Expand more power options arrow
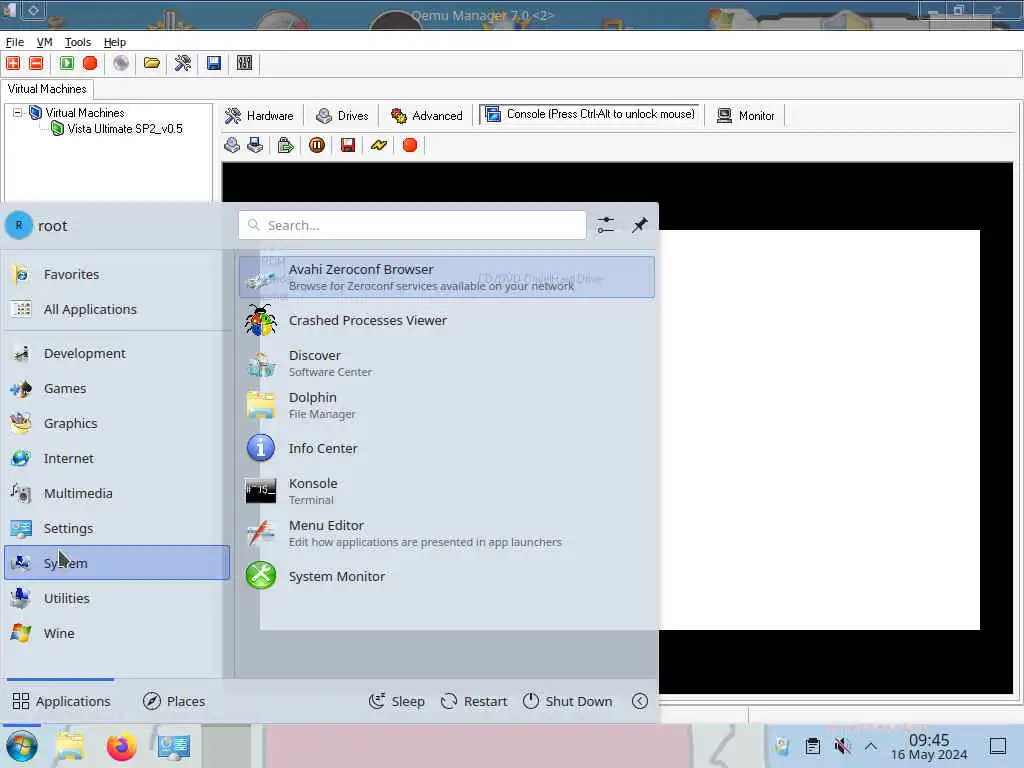The image size is (1024, 768). coord(640,701)
